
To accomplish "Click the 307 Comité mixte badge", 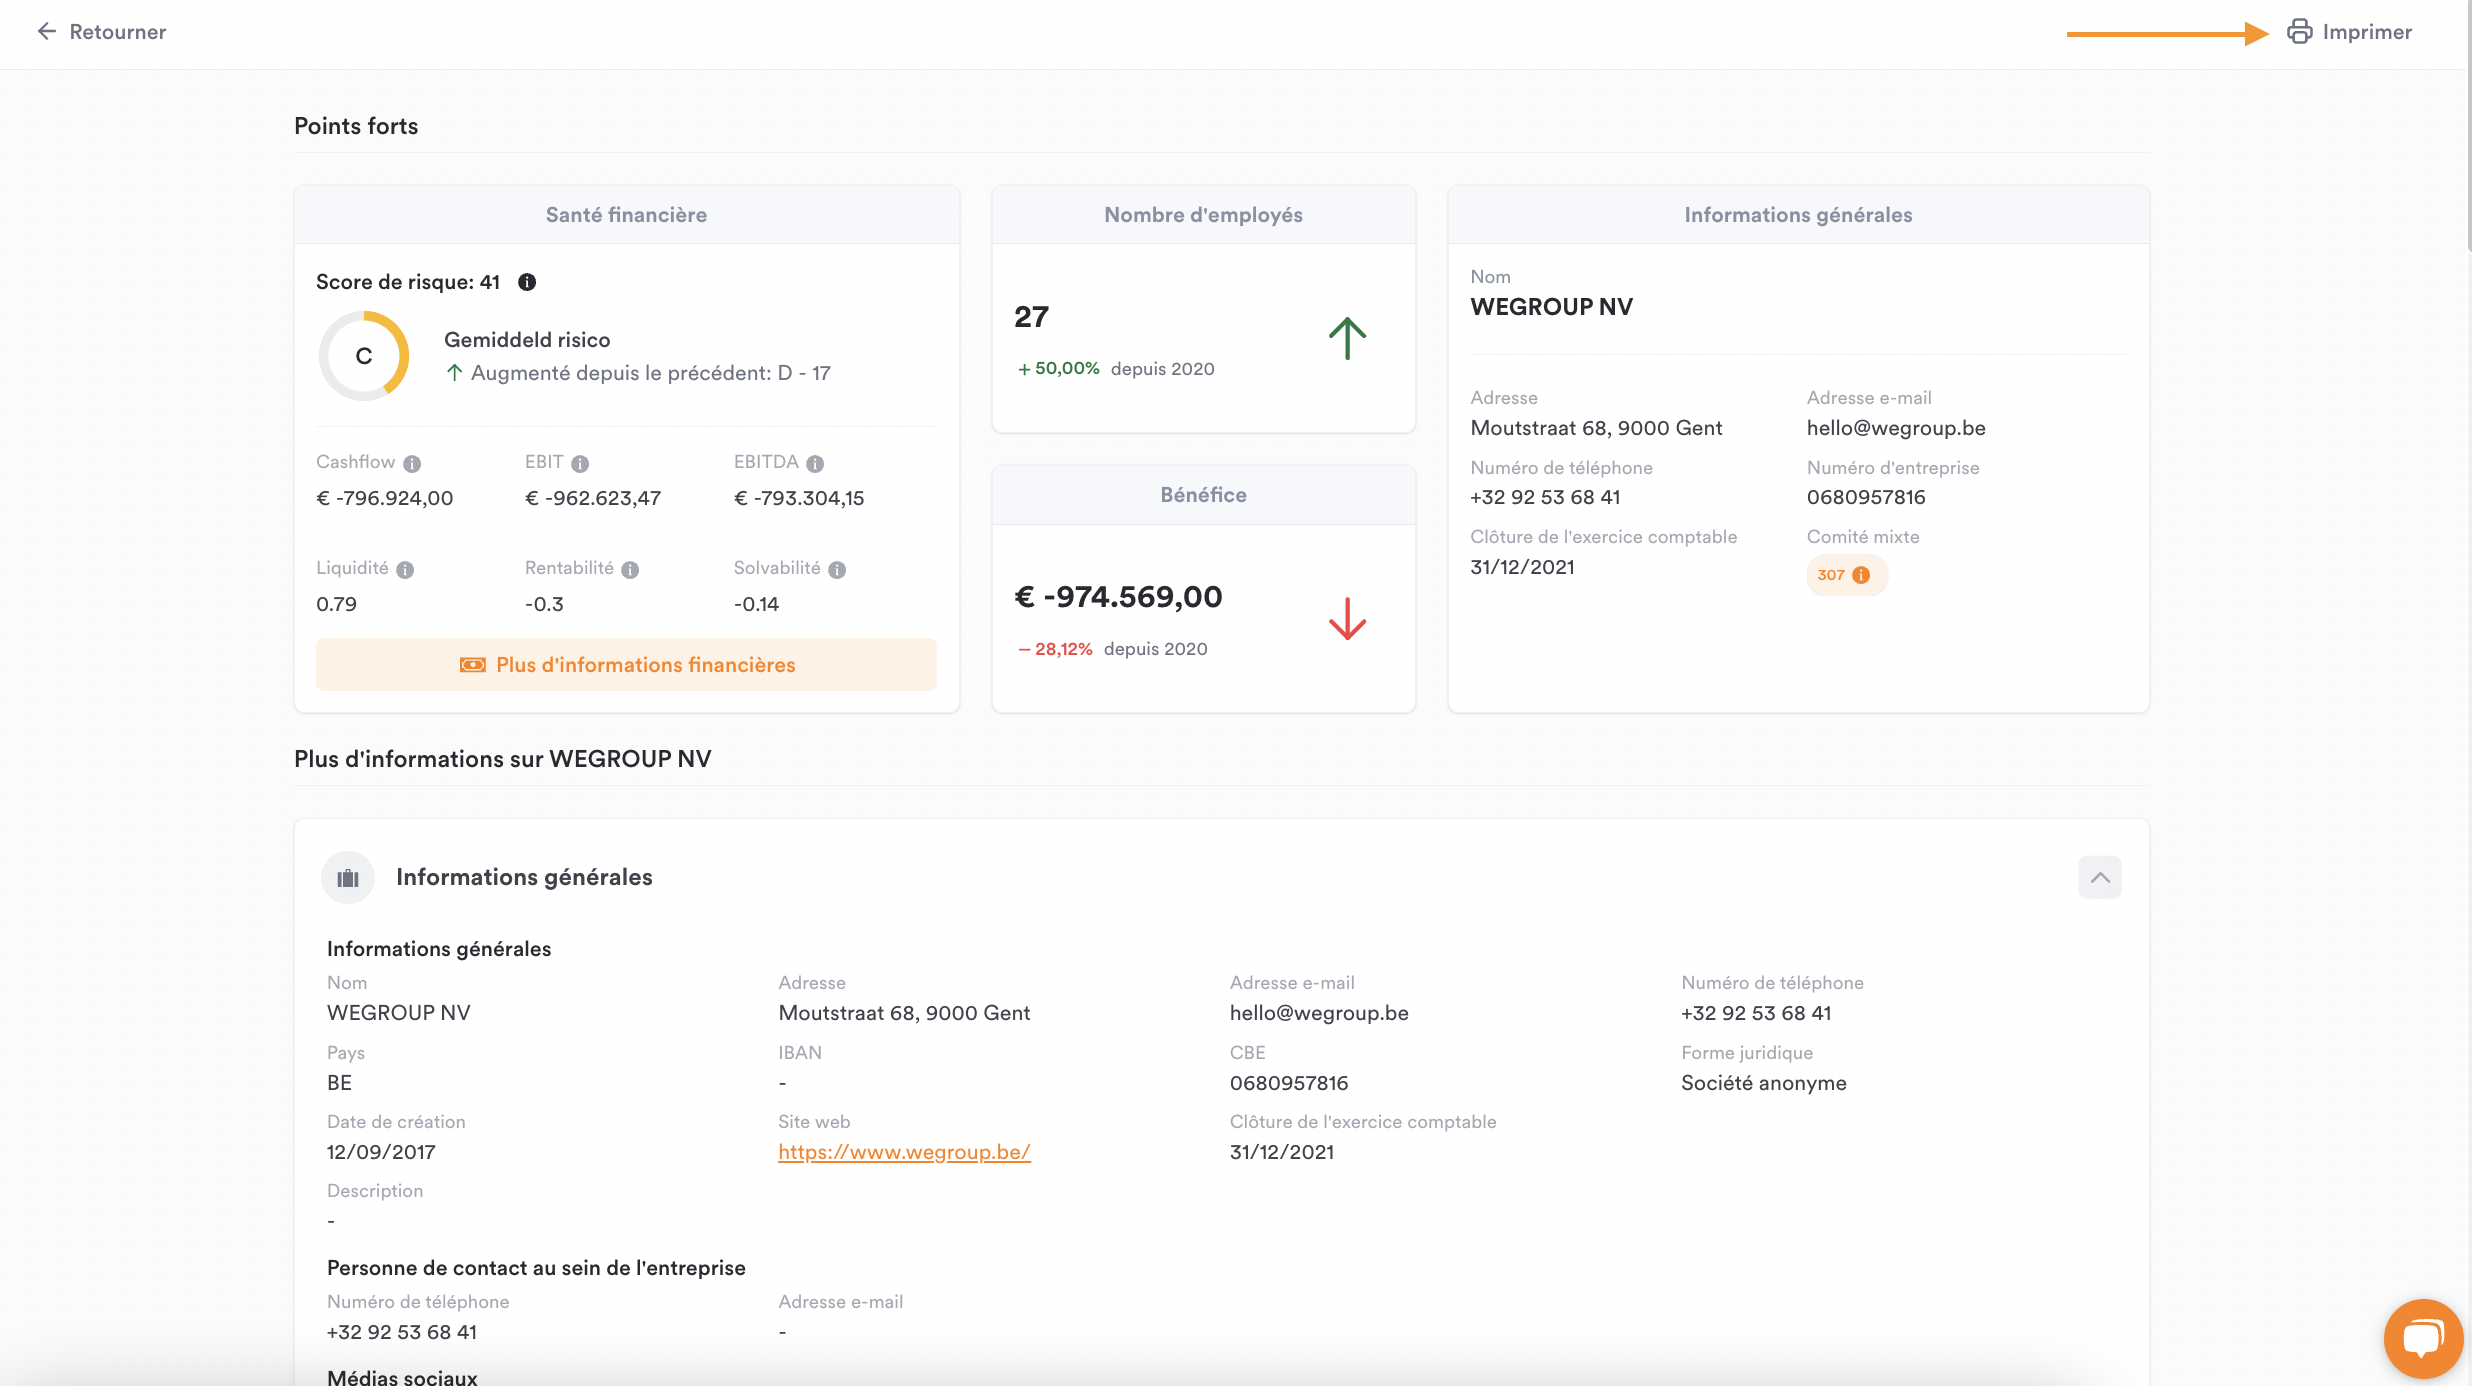I will (x=1846, y=575).
